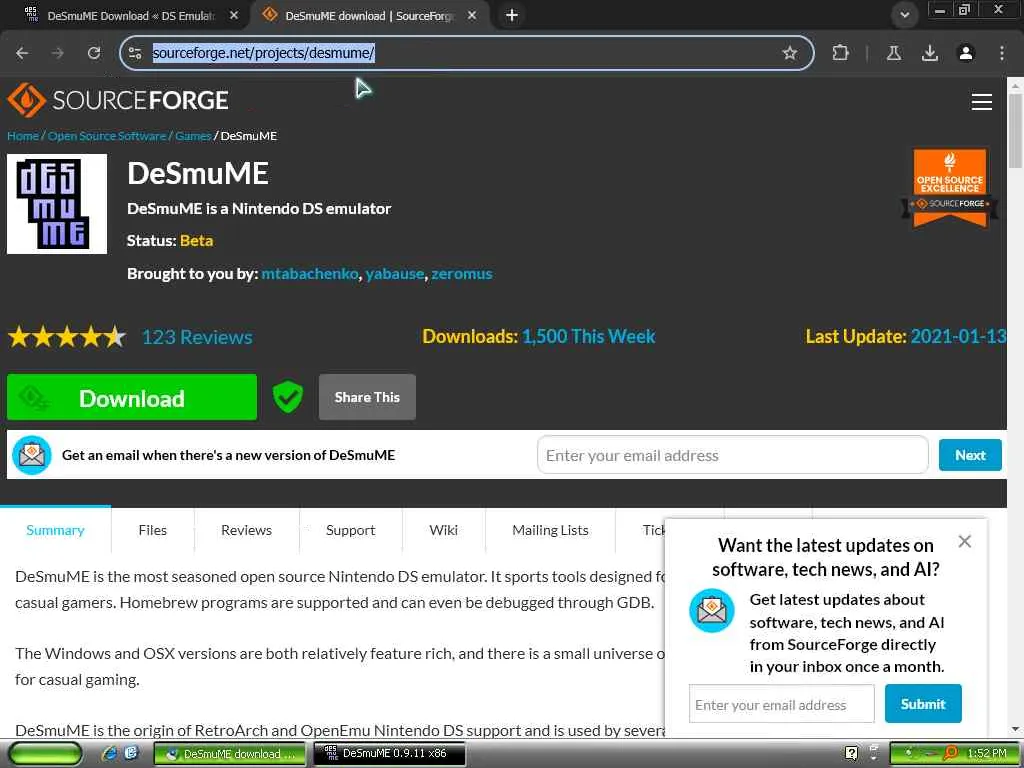Click the 1,500 This Week downloads link
This screenshot has width=1024, height=768.
point(588,336)
